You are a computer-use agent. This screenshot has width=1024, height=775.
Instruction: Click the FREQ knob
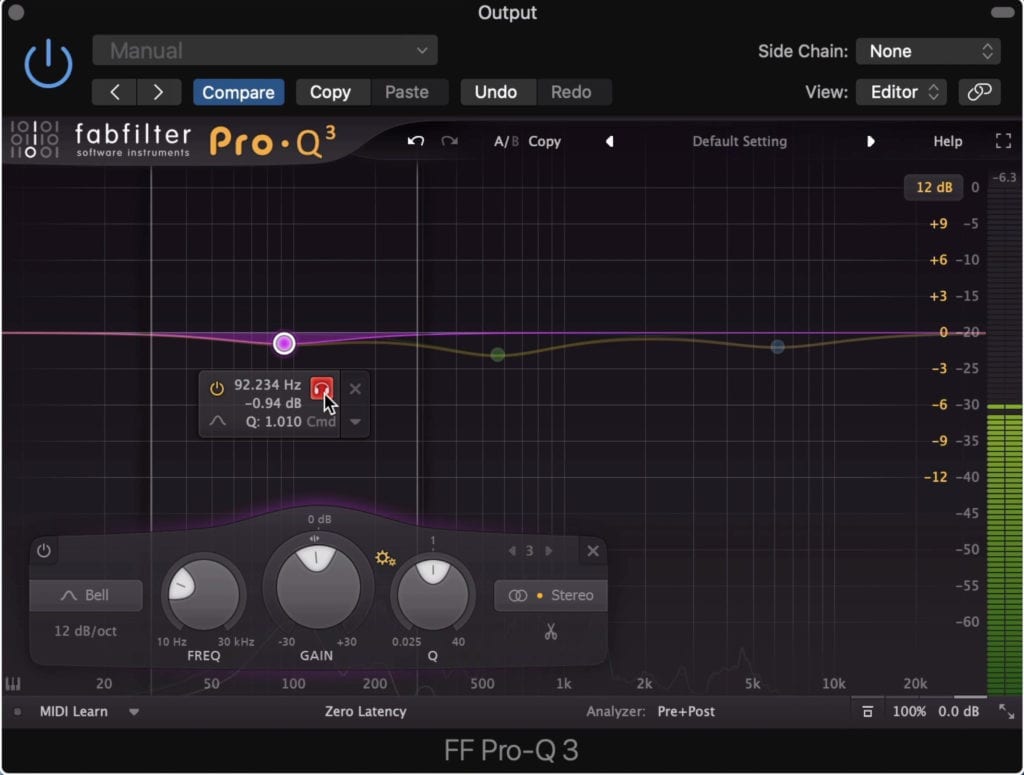click(204, 594)
